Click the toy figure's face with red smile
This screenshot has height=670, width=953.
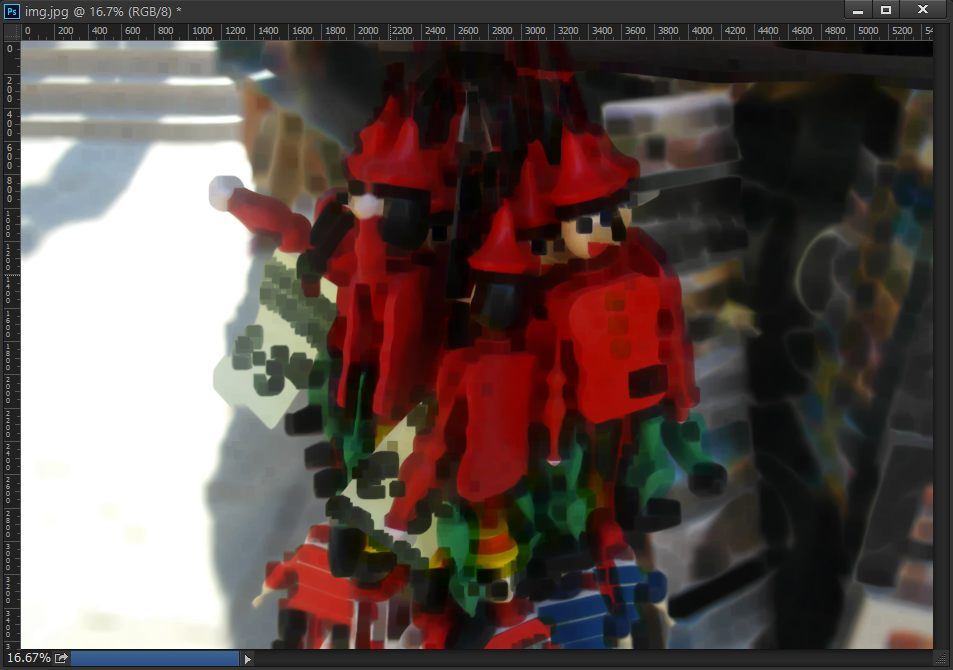point(592,237)
